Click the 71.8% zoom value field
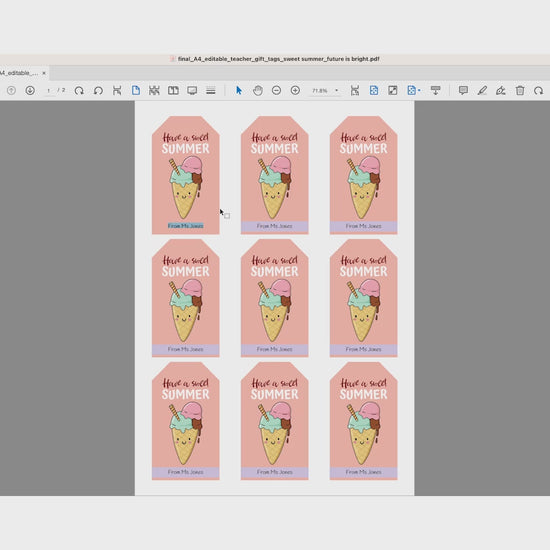The height and width of the screenshot is (550, 550). 320,90
